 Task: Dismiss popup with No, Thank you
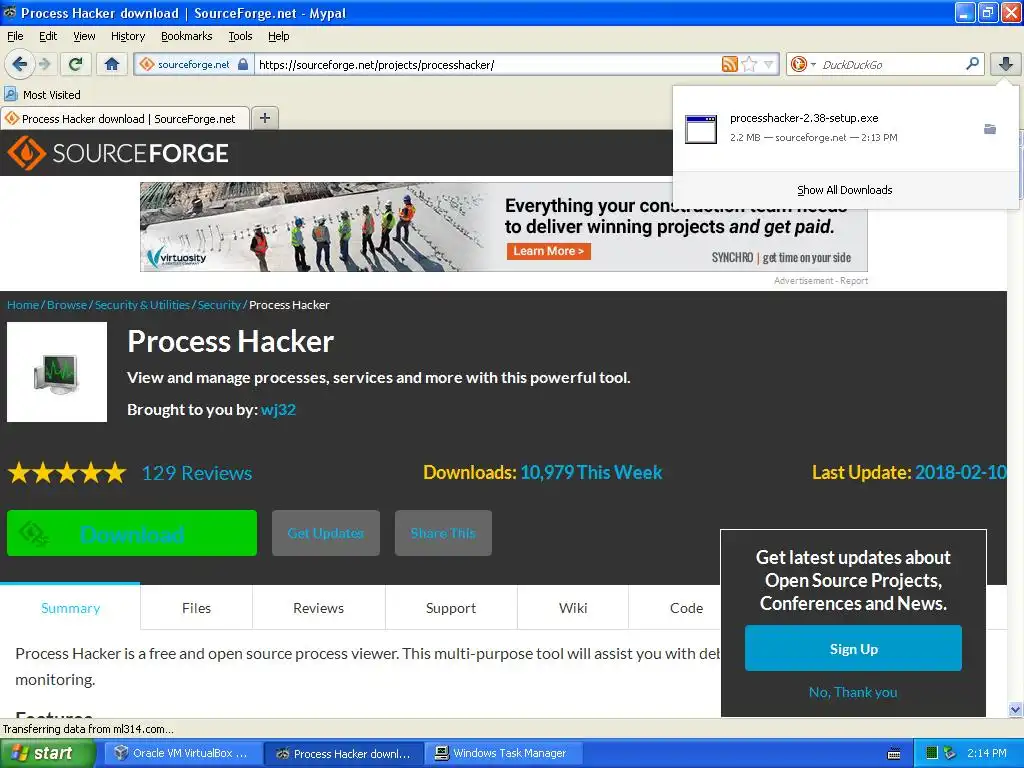coord(853,692)
